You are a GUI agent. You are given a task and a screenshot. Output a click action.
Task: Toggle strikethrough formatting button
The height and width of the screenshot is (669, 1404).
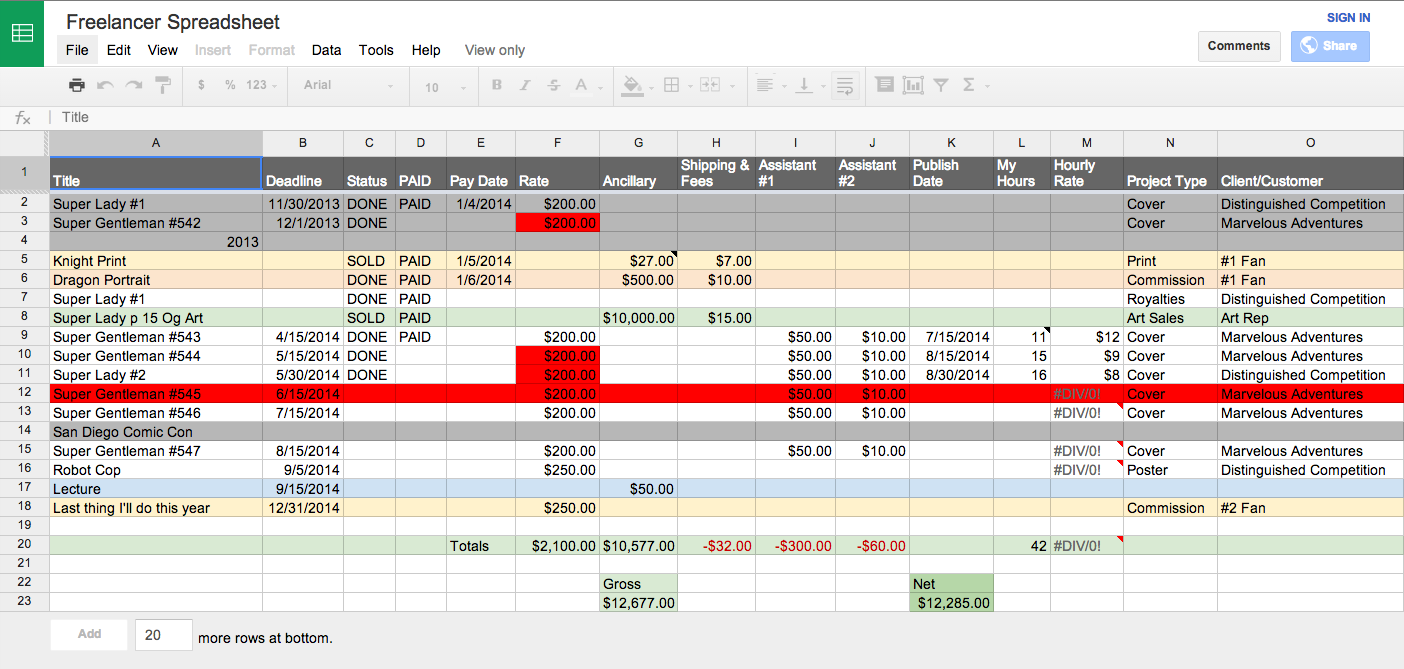554,86
